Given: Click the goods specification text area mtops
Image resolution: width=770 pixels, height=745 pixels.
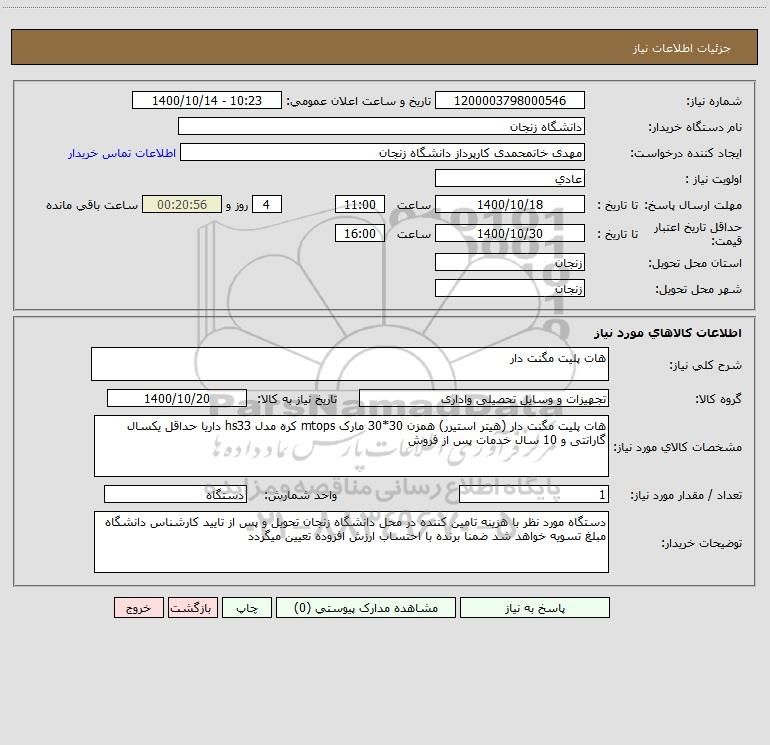Looking at the screenshot, I should (351, 446).
